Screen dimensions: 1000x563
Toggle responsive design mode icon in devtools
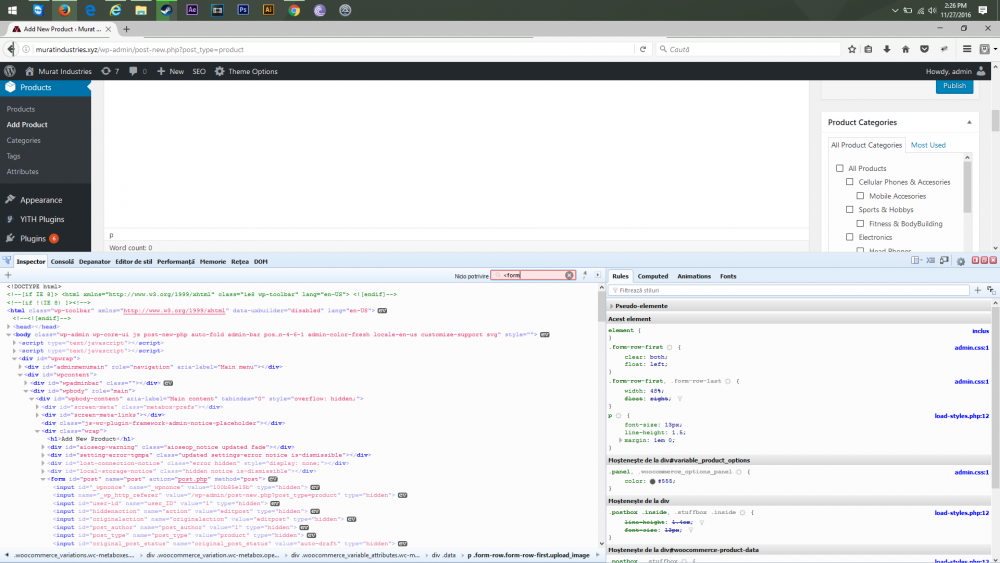pyautogui.click(x=945, y=260)
